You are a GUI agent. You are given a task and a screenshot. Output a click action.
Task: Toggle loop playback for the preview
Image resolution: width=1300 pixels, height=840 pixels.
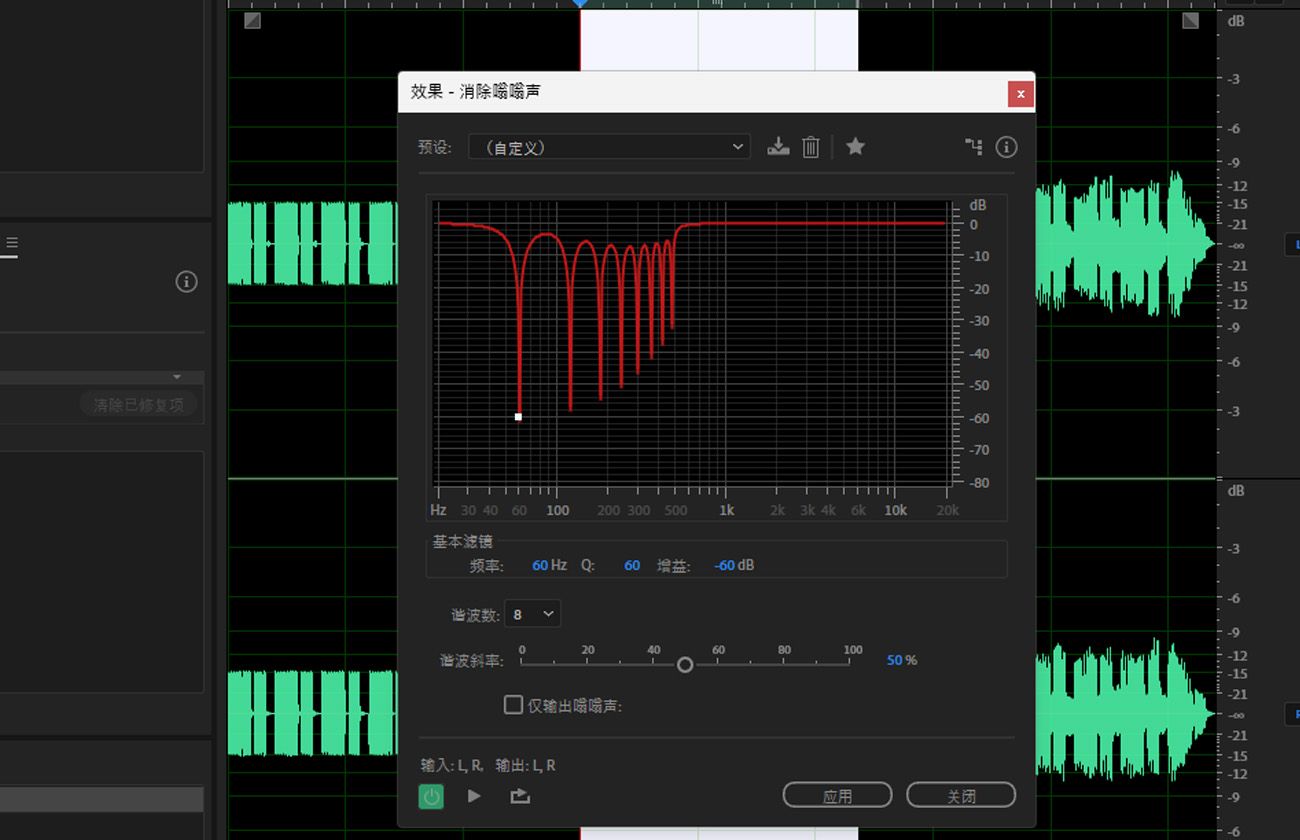520,796
